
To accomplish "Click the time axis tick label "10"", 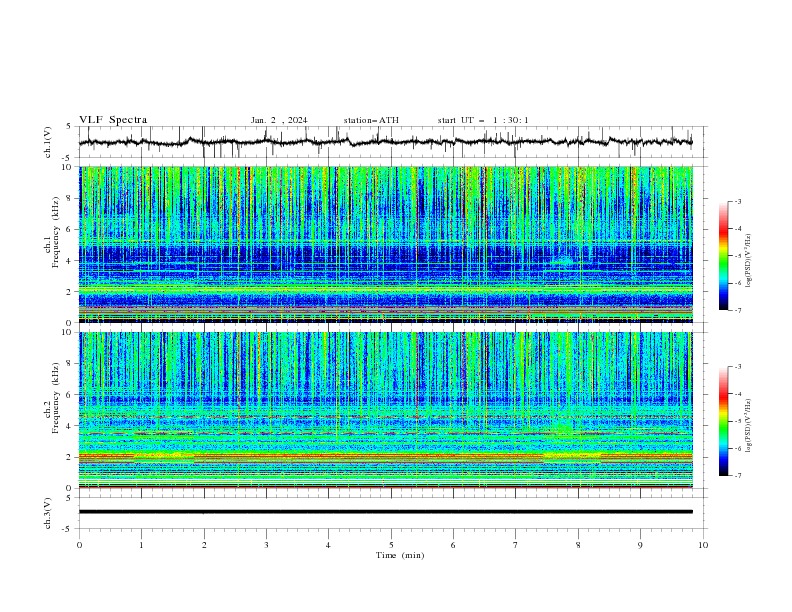I will click(703, 545).
